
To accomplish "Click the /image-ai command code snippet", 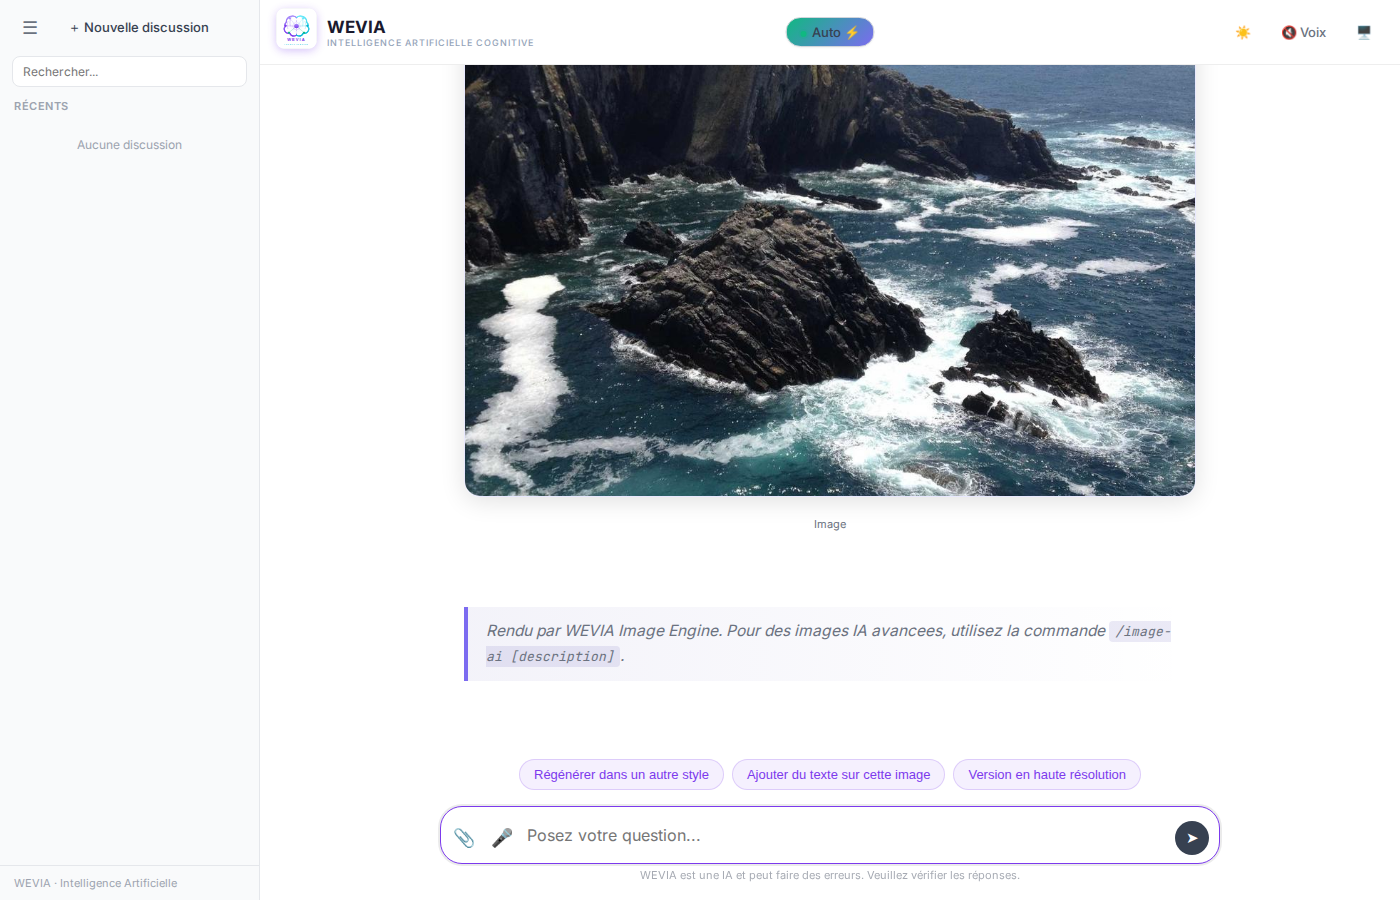I will click(x=1140, y=632).
